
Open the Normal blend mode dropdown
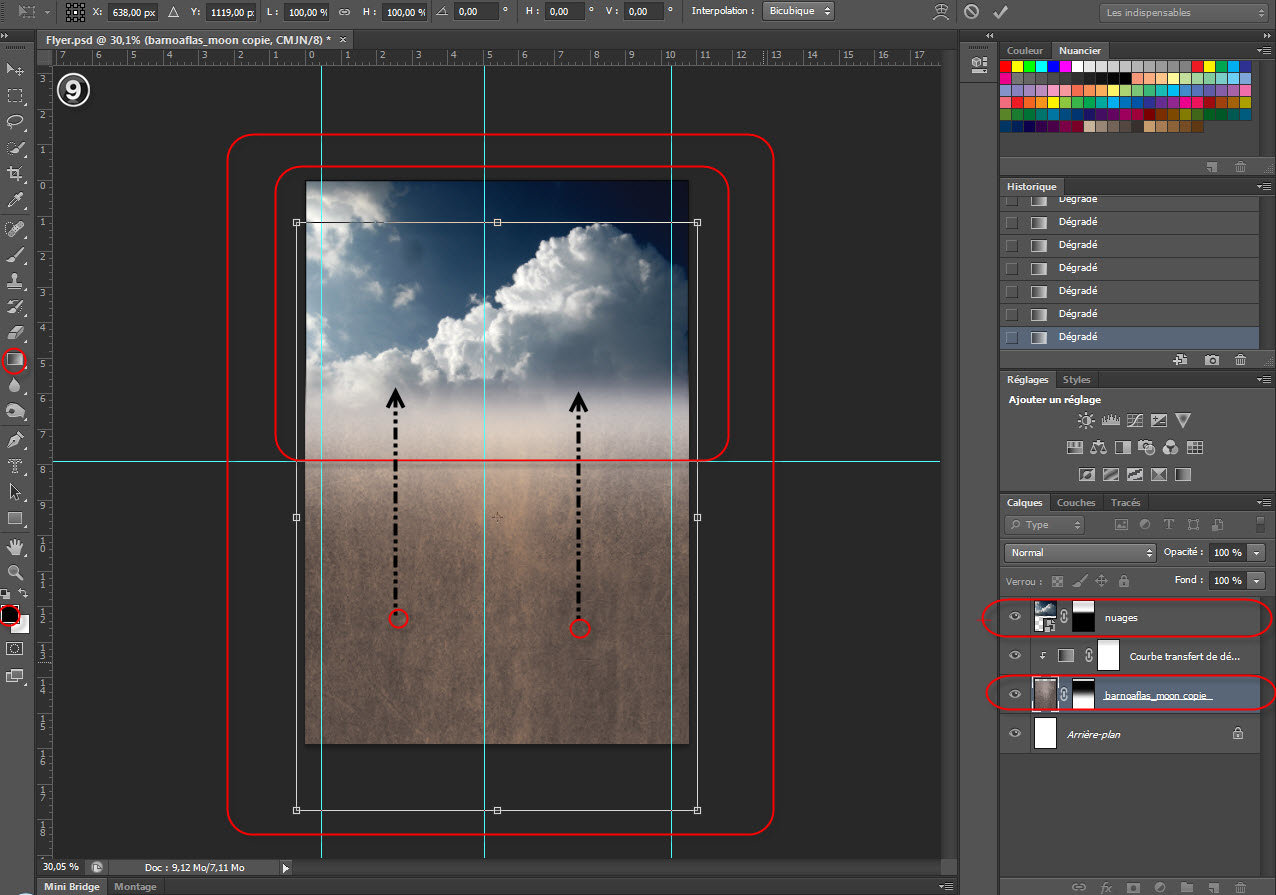pyautogui.click(x=1080, y=552)
